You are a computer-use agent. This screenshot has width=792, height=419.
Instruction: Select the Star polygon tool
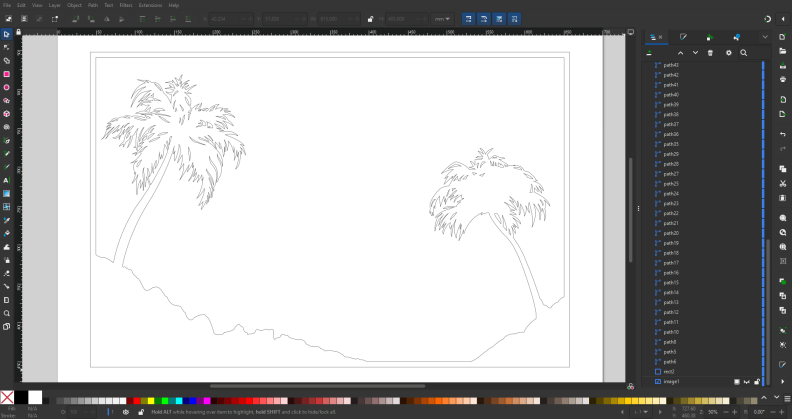point(6,100)
